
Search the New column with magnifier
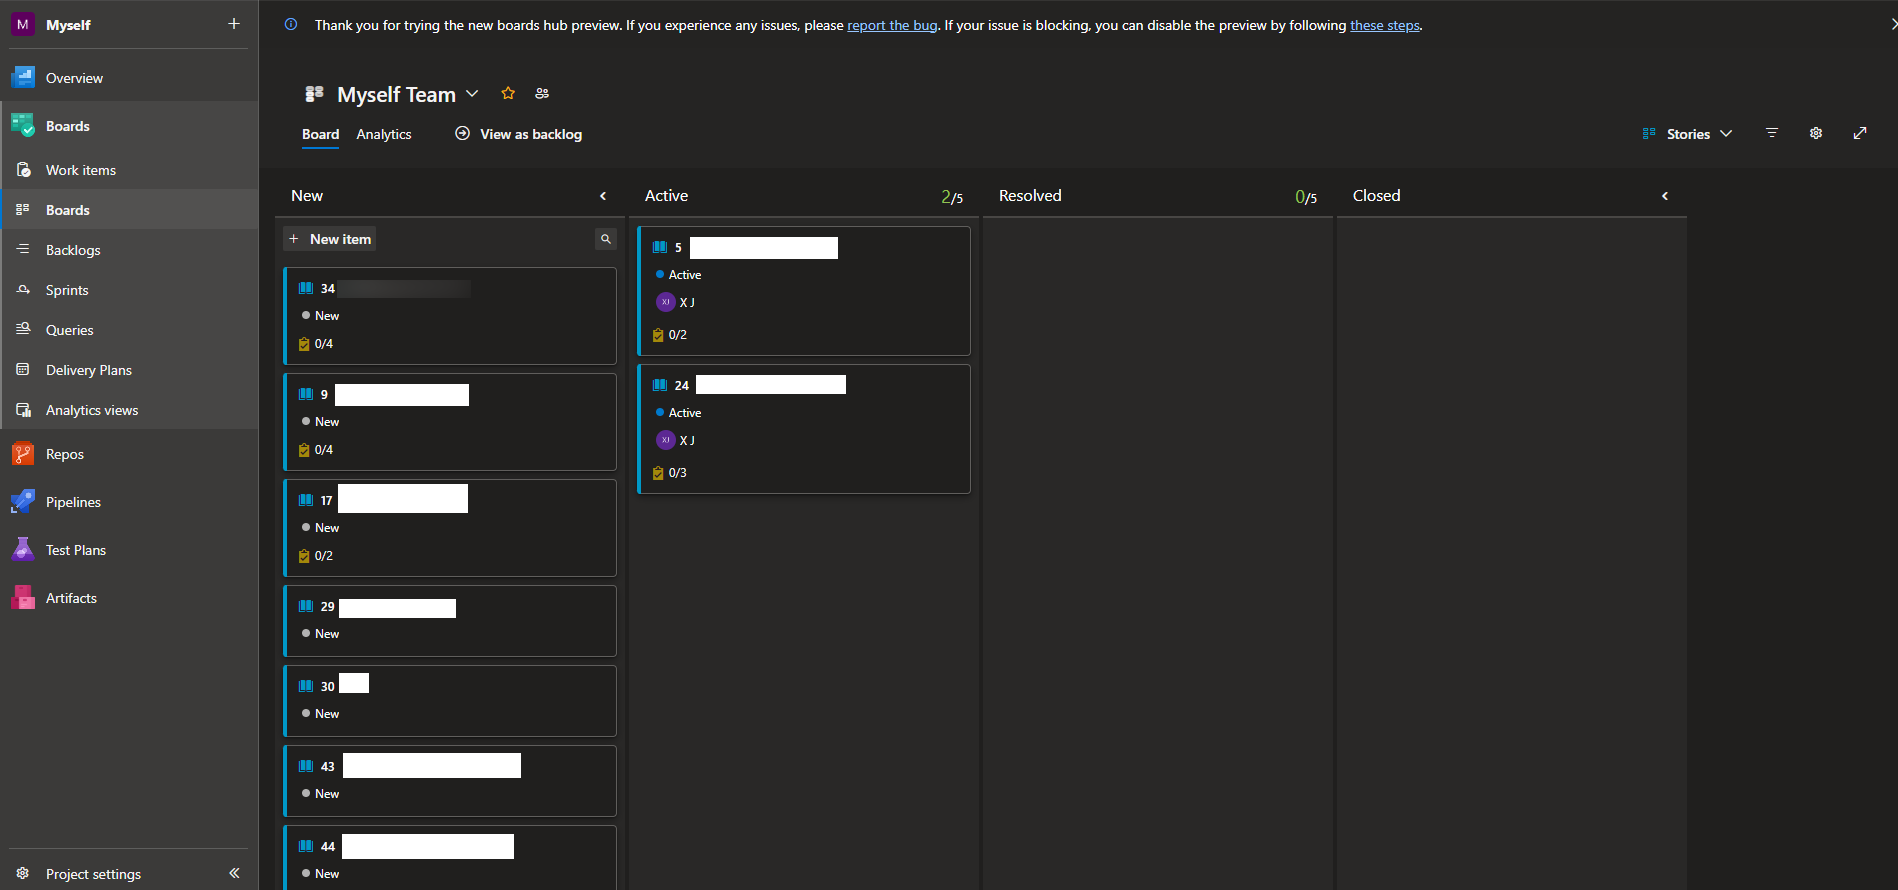[x=605, y=239]
